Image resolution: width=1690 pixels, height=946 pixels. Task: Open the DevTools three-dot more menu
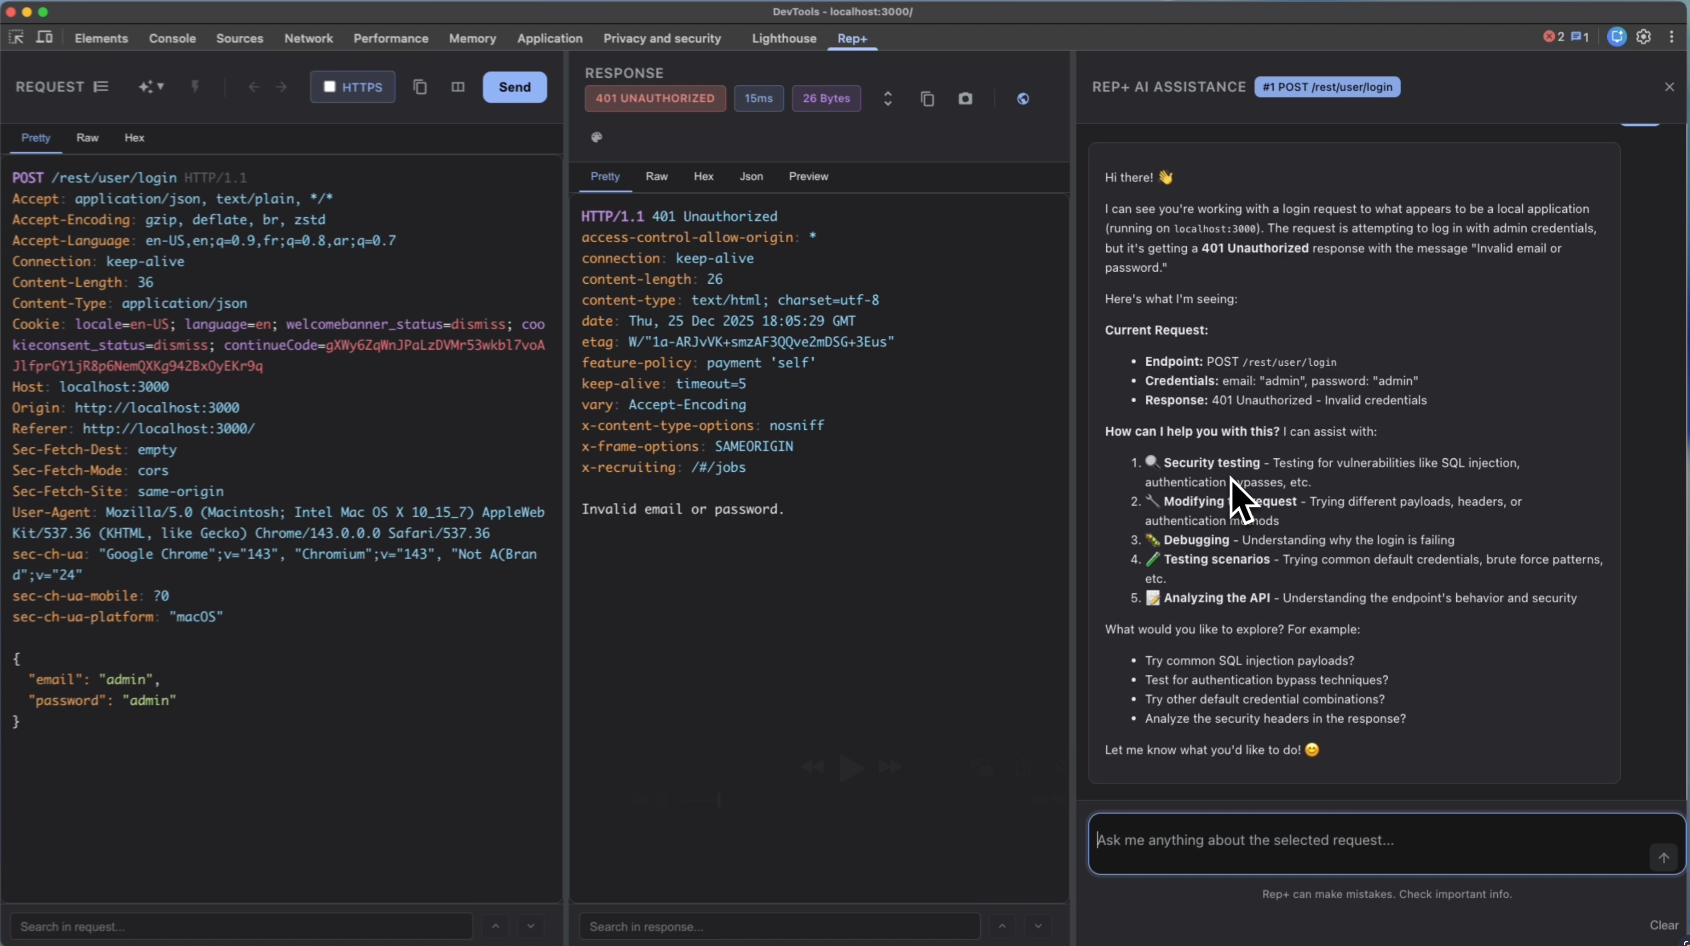coord(1671,37)
